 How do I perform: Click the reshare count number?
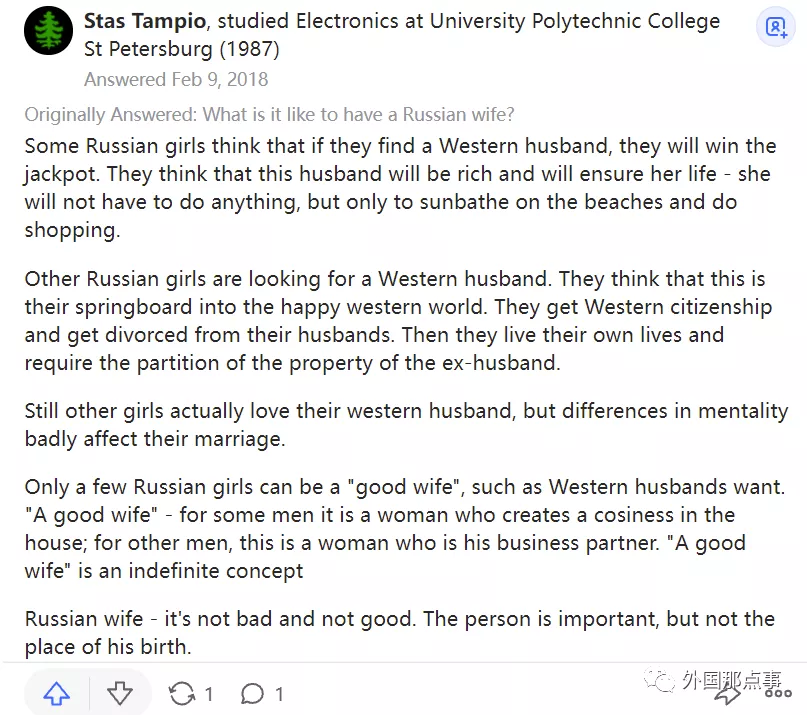point(209,694)
